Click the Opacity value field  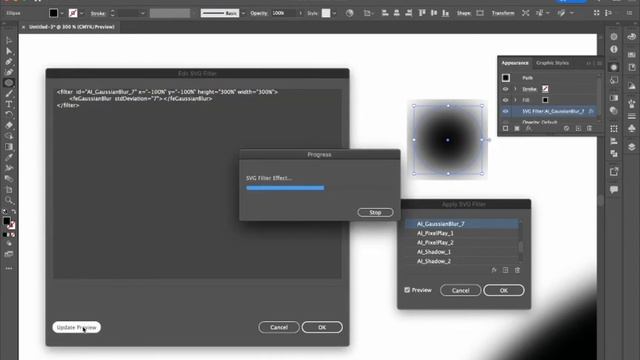point(284,13)
